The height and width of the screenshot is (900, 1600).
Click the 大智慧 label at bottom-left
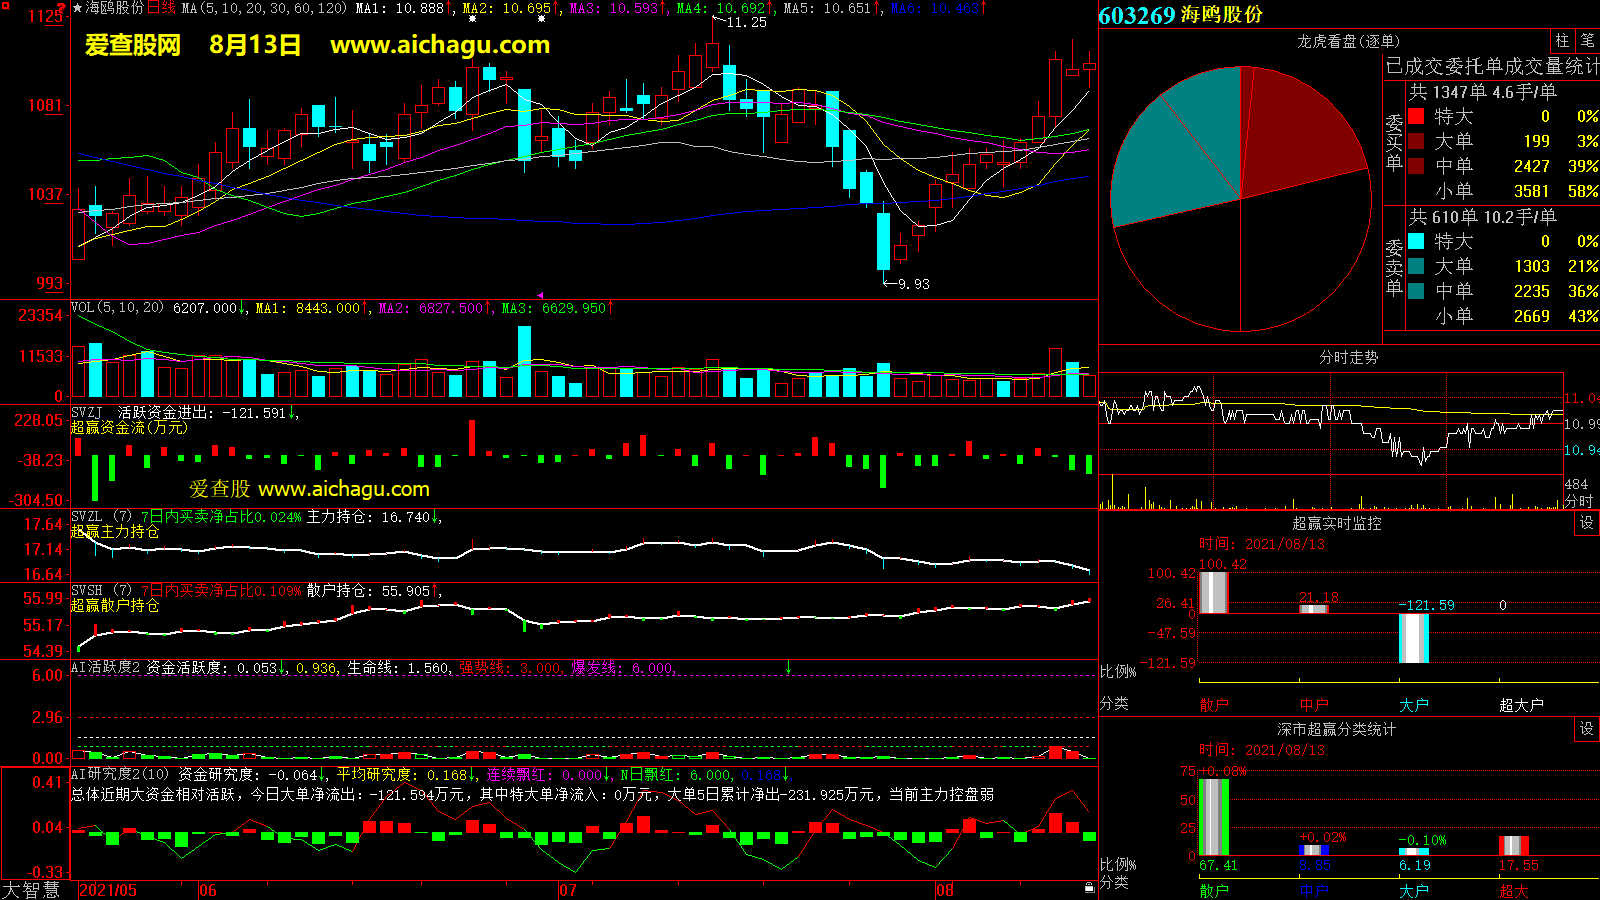31,889
